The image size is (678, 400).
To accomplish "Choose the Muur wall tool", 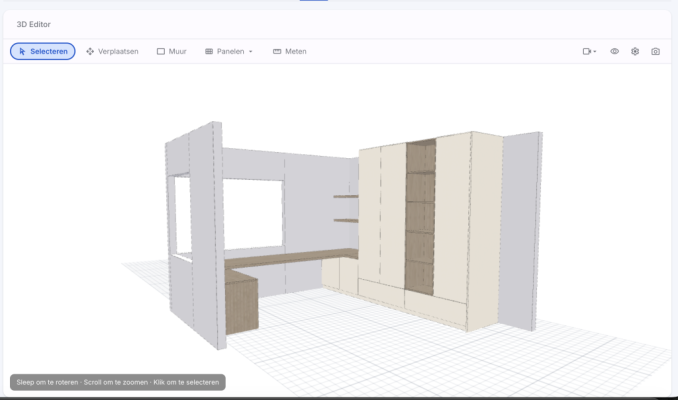I will pyautogui.click(x=172, y=51).
